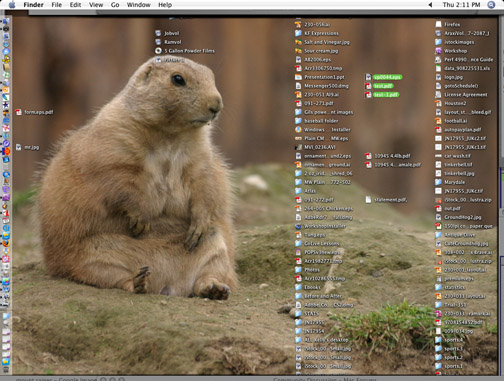Open the Edit menu
Screen dimensions: 504x381
point(75,5)
